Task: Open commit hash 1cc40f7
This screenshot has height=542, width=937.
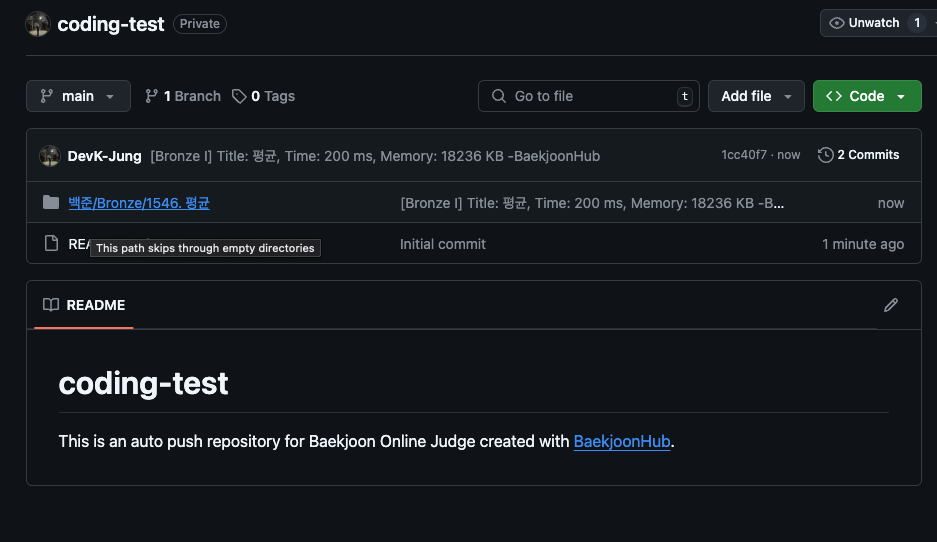Action: coord(743,155)
